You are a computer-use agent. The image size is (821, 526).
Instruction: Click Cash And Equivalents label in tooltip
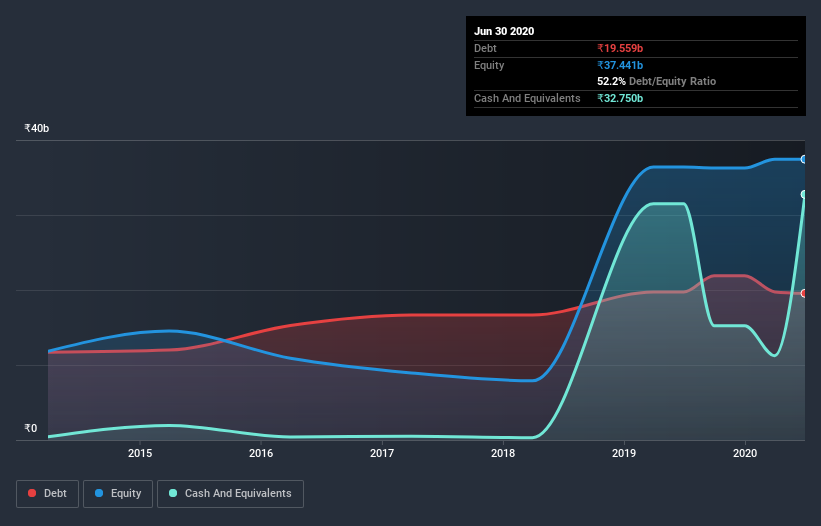pyautogui.click(x=527, y=98)
